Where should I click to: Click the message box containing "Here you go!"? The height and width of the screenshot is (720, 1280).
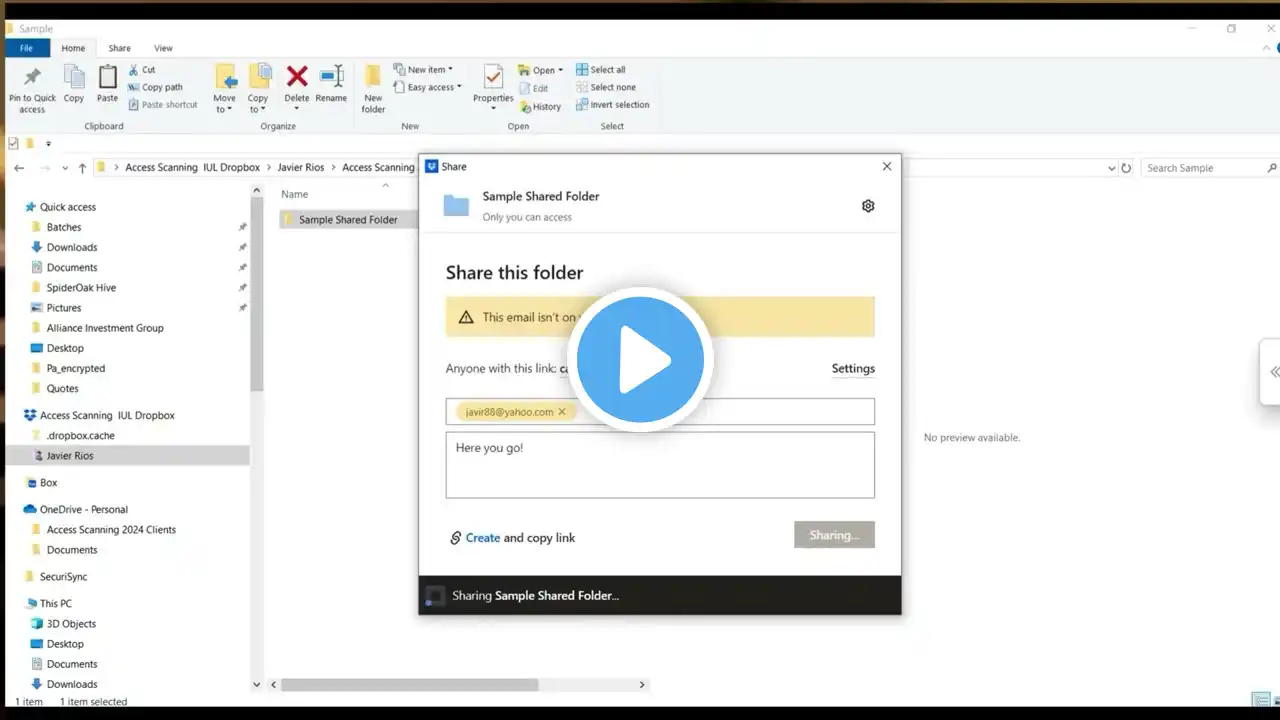point(660,465)
